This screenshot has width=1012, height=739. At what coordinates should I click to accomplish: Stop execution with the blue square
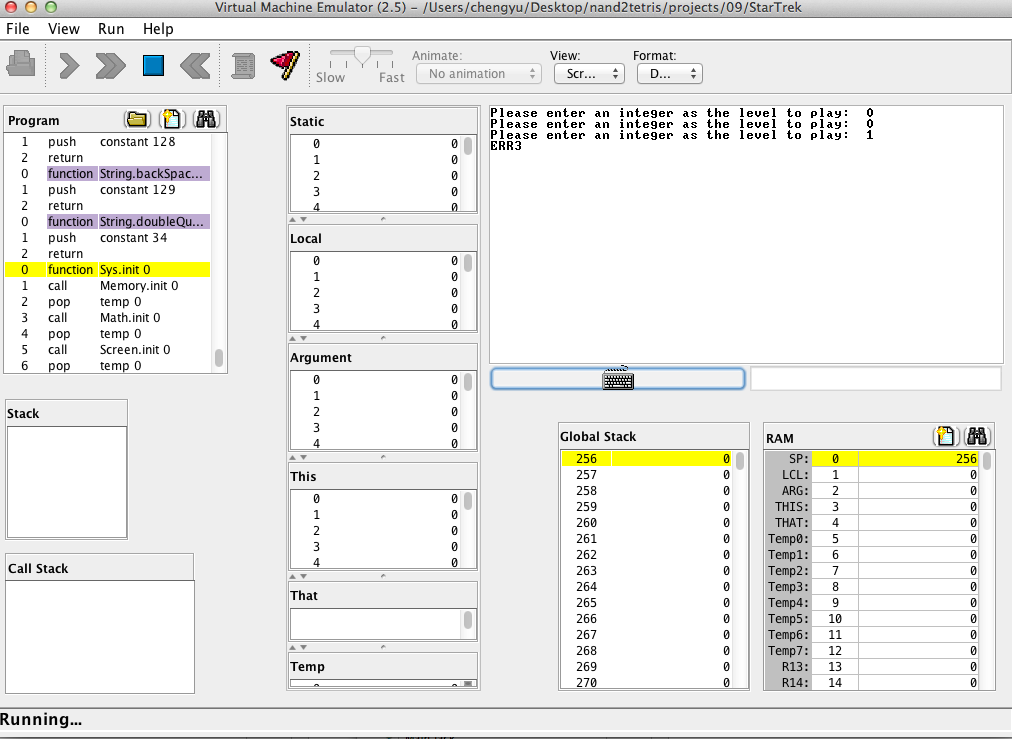[152, 66]
